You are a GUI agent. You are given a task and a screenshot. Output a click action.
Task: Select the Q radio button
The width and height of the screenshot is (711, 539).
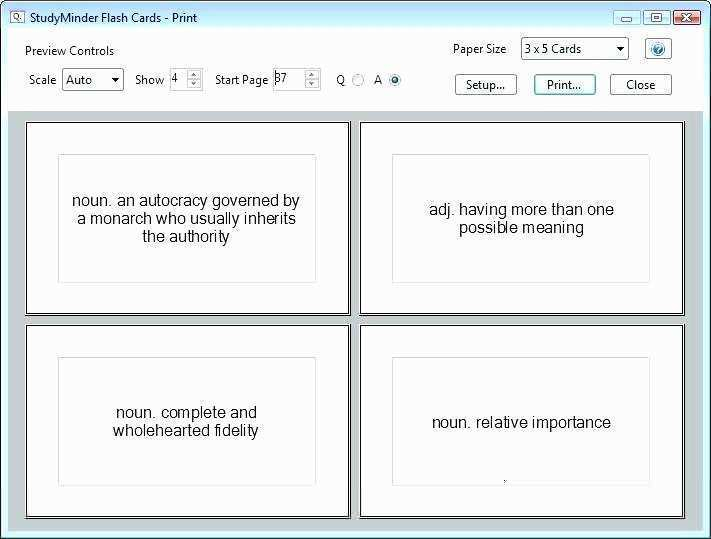(x=358, y=80)
